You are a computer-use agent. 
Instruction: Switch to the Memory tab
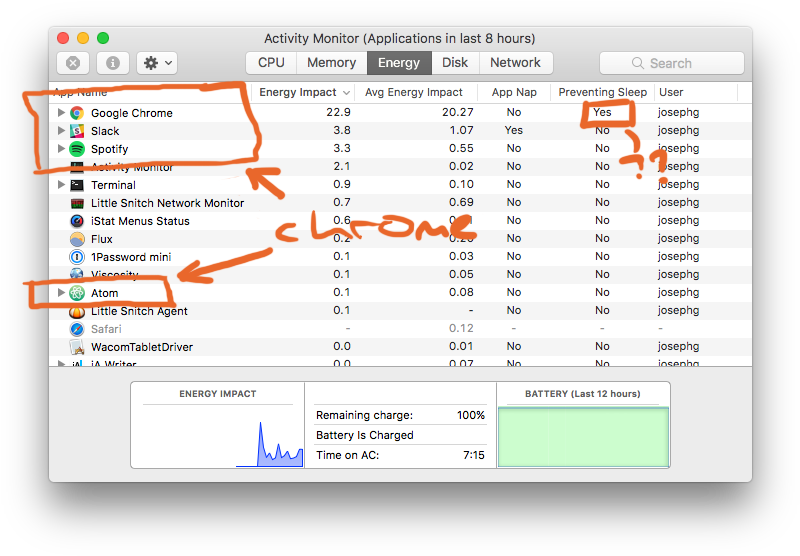332,63
